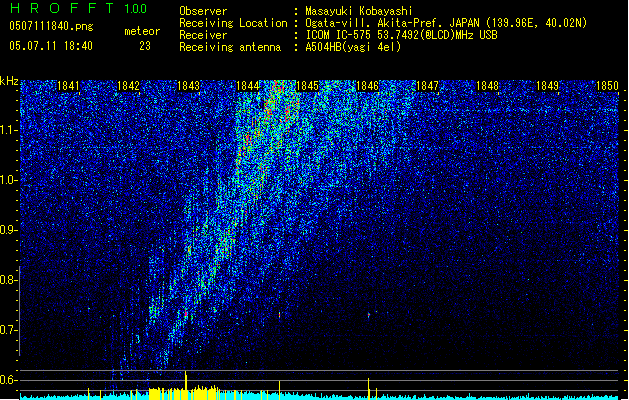Click the receiver text ICOM IC-575 53.7492
This screenshot has width=629, height=400.
[401, 35]
